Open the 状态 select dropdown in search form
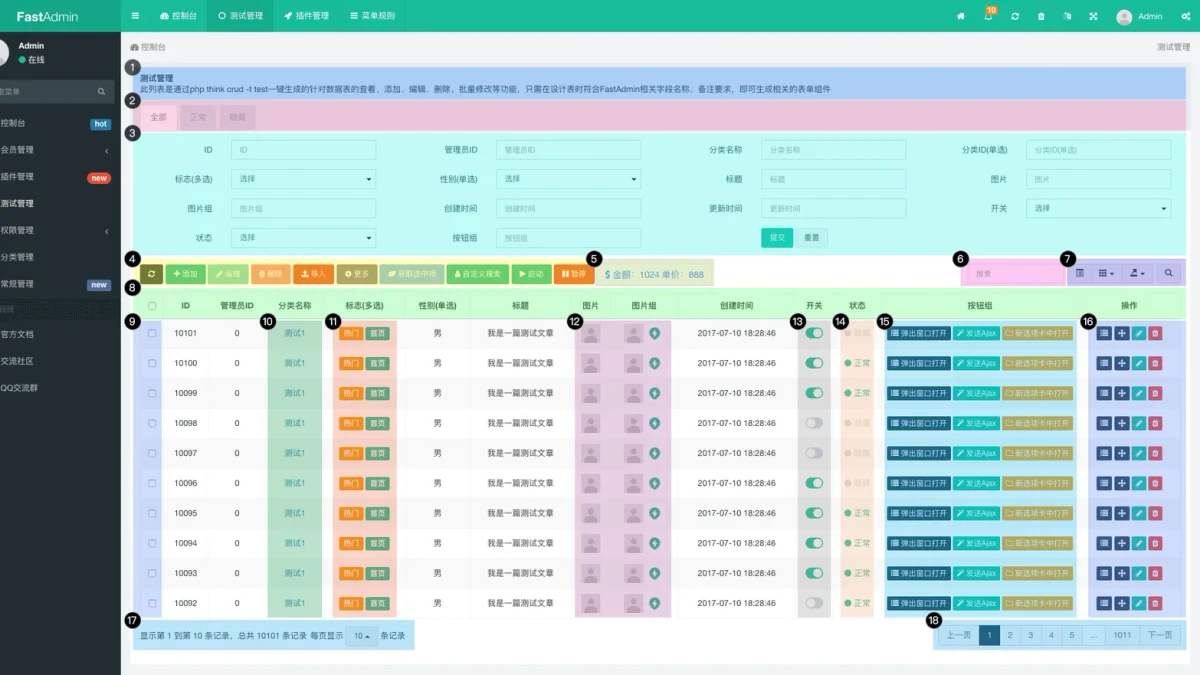The width and height of the screenshot is (1200, 675). (303, 238)
